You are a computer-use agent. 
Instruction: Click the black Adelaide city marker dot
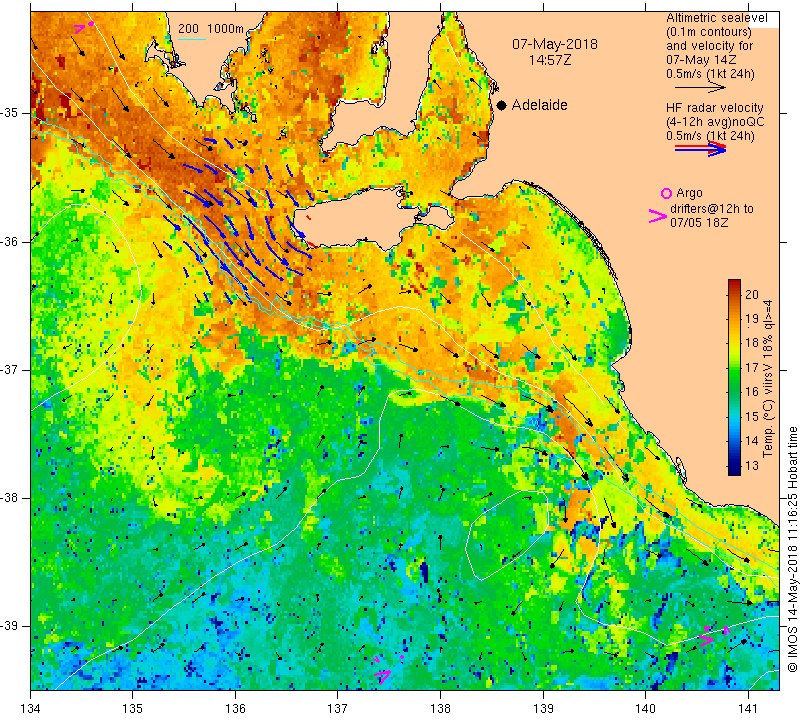(x=502, y=106)
